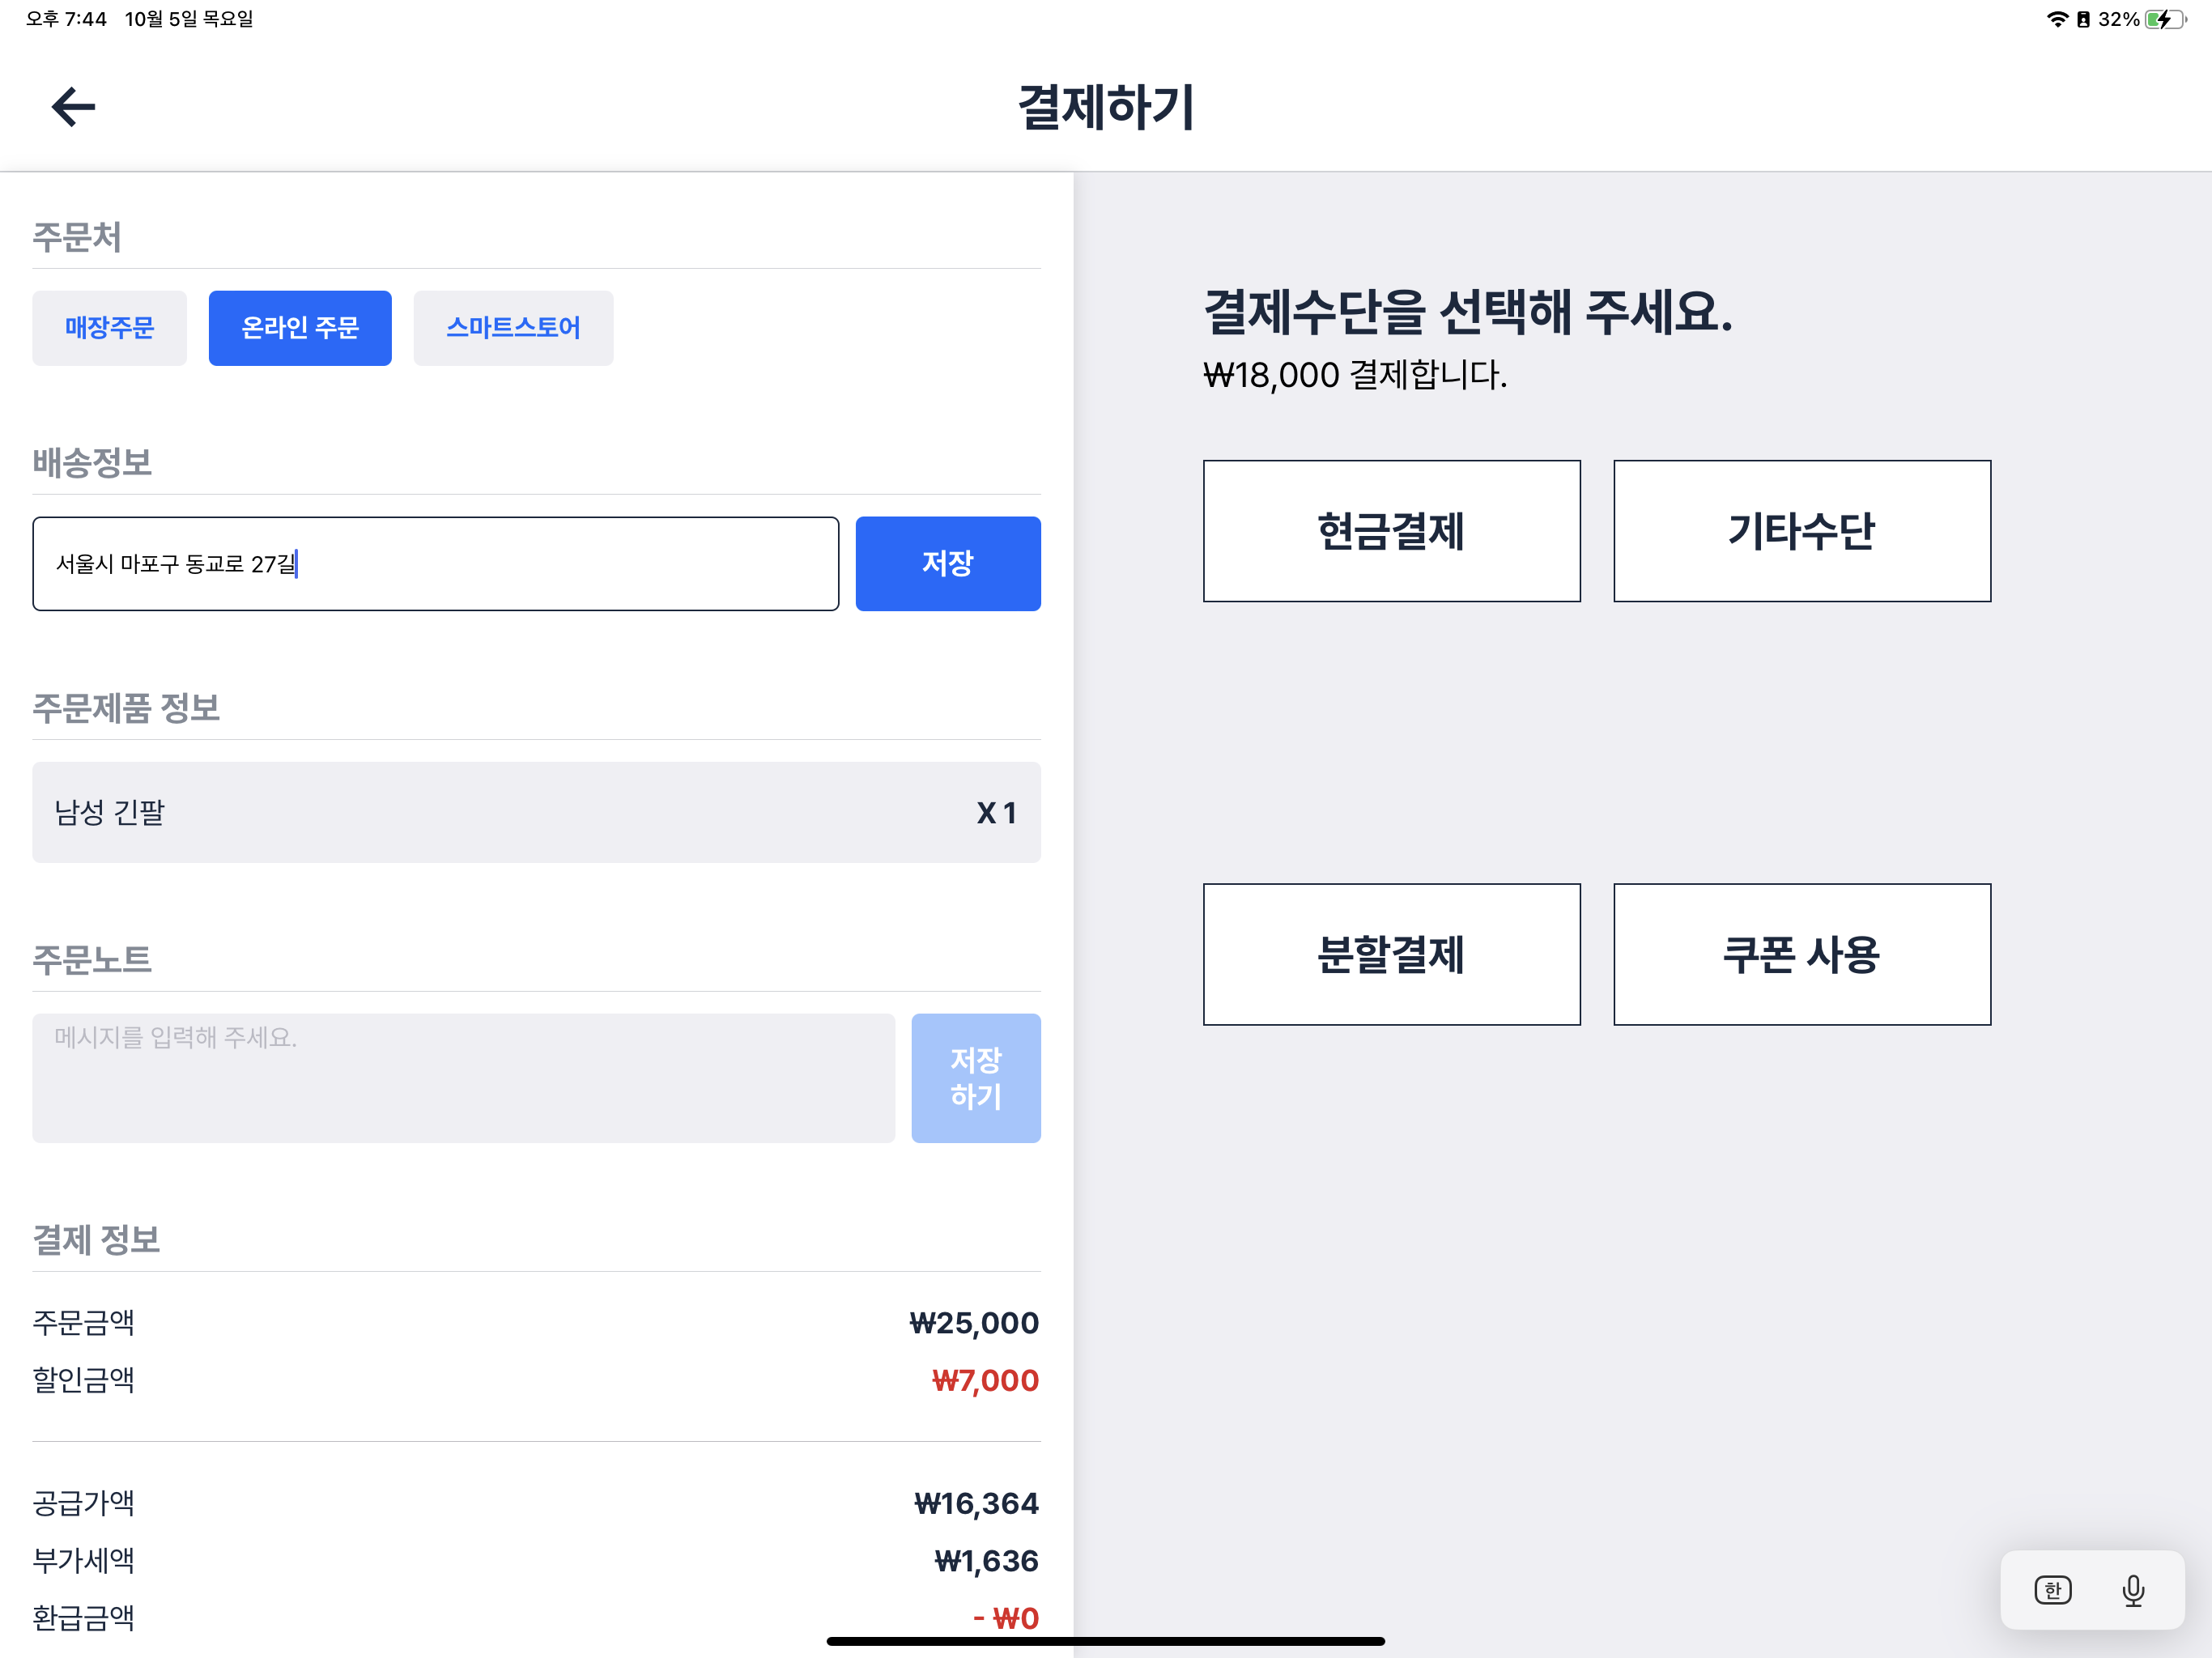Viewport: 2212px width, 1658px height.
Task: Click the delivery address input field
Action: point(435,564)
